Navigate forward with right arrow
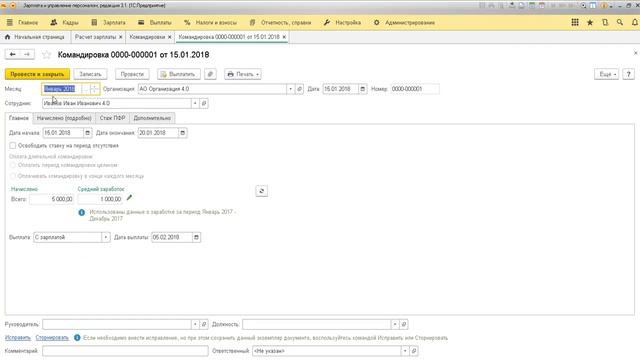 tap(27, 54)
